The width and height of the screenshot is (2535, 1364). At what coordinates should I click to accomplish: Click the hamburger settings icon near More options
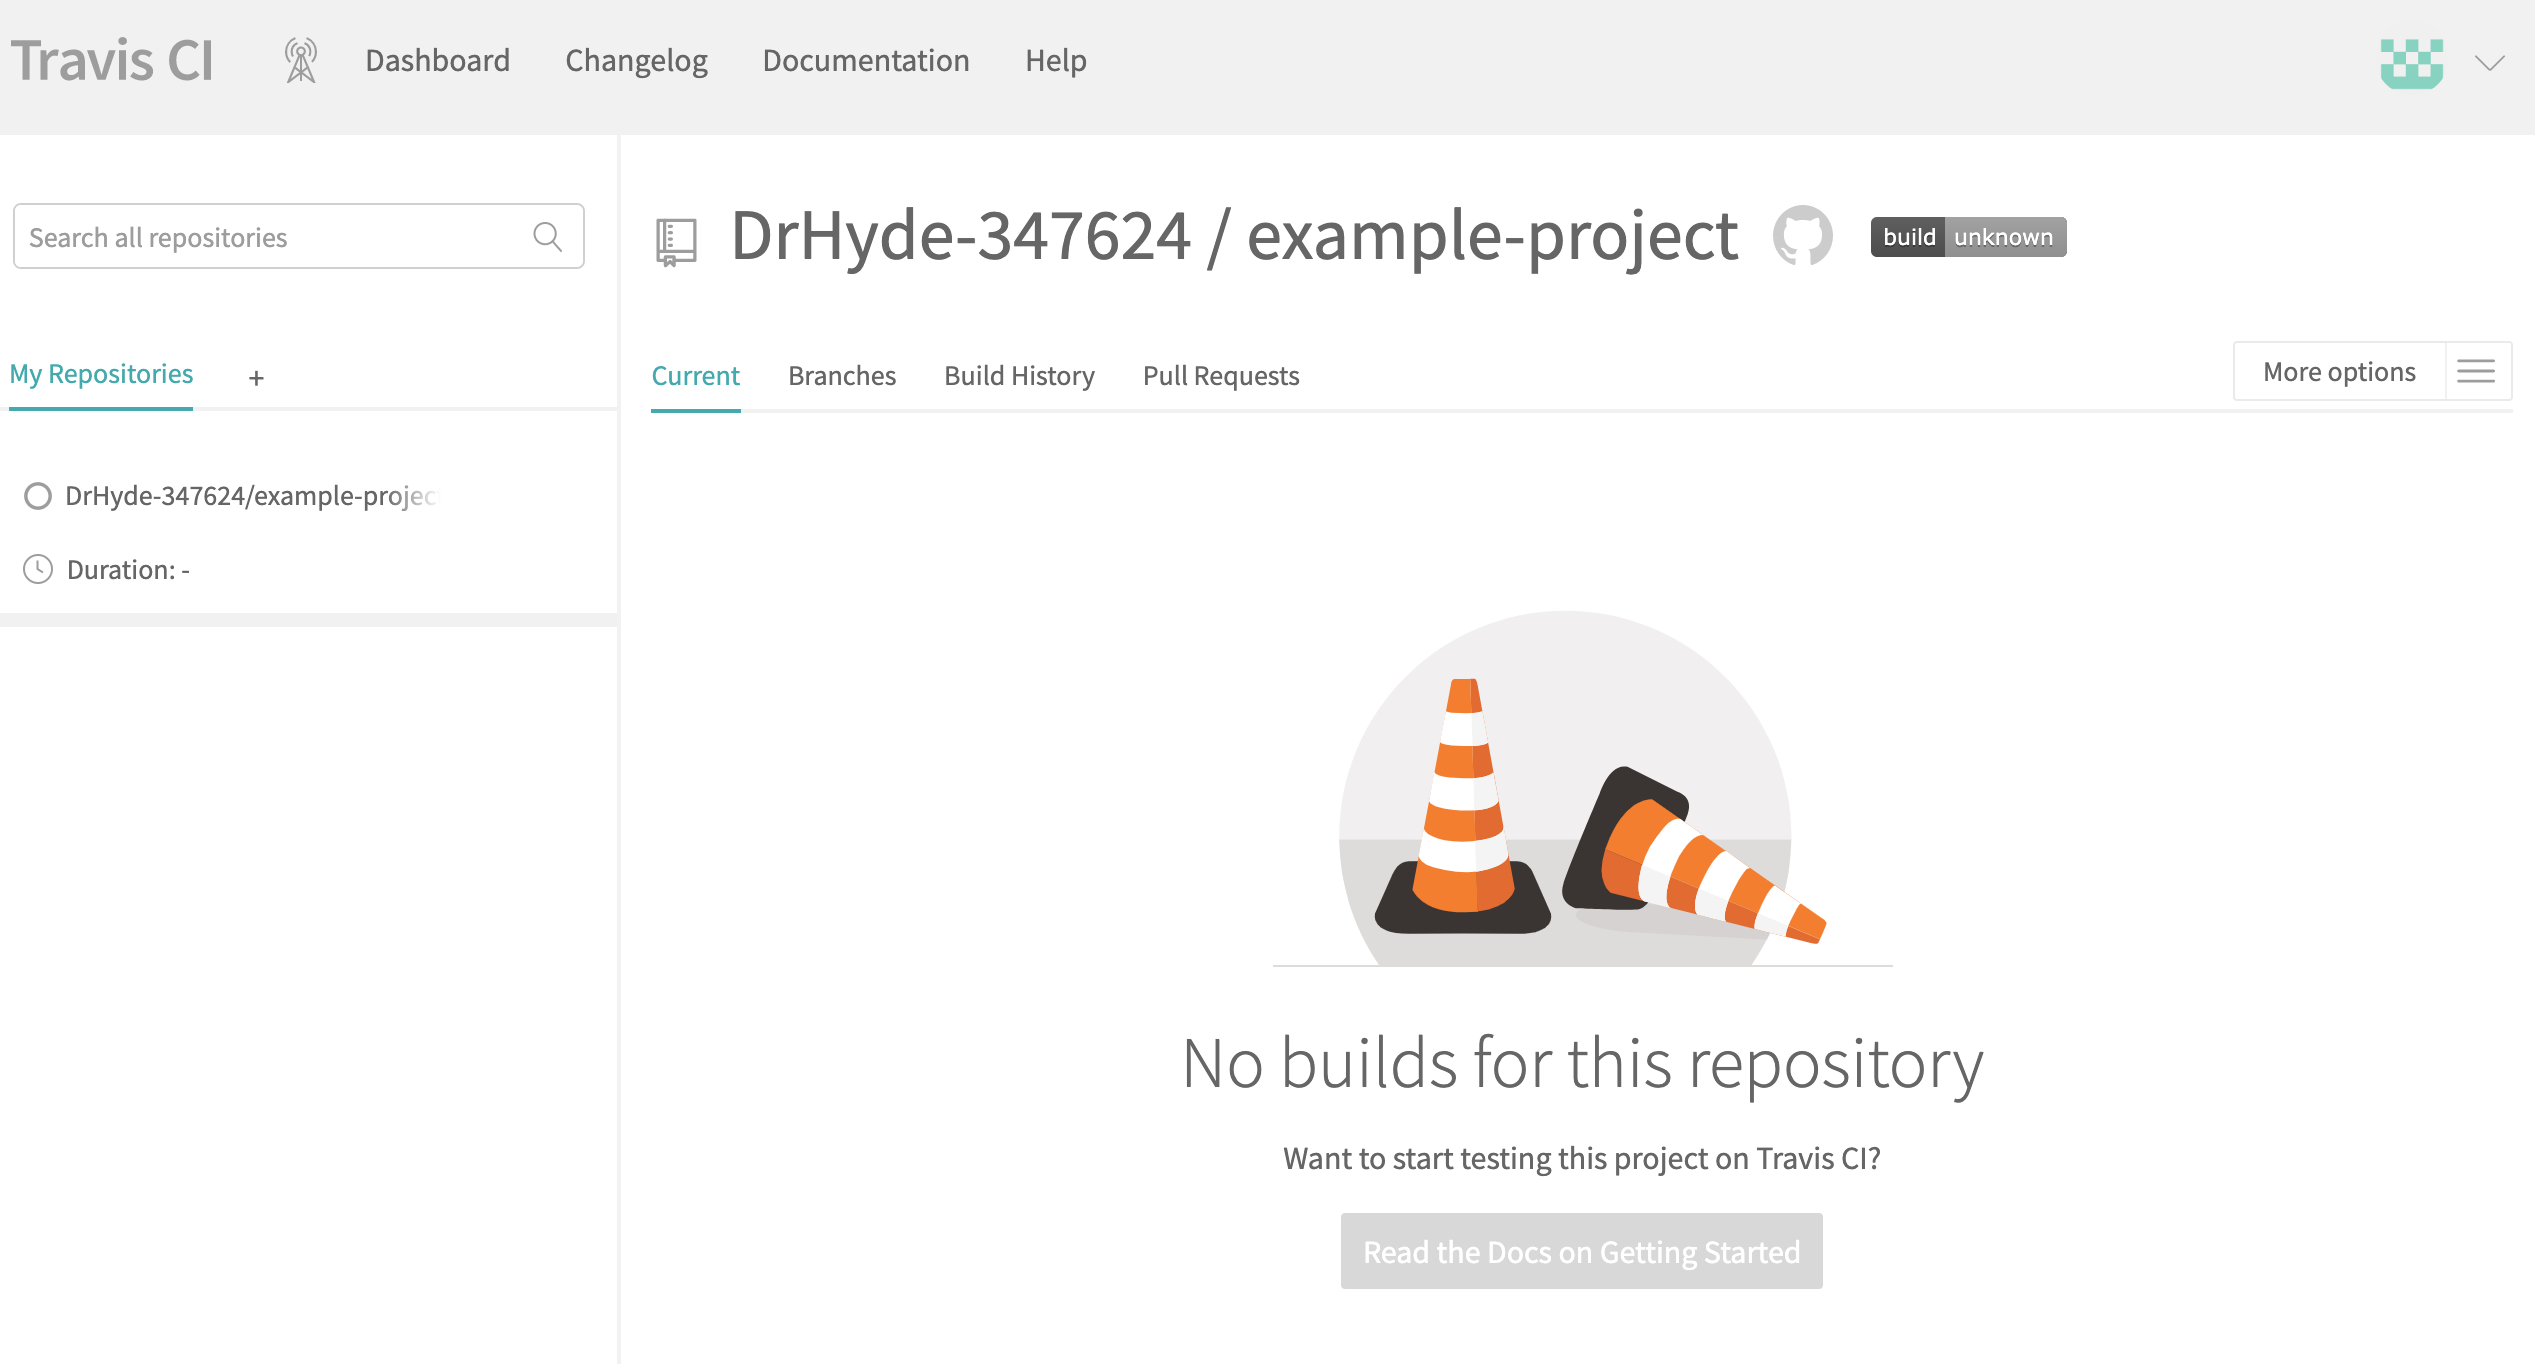(x=2477, y=371)
